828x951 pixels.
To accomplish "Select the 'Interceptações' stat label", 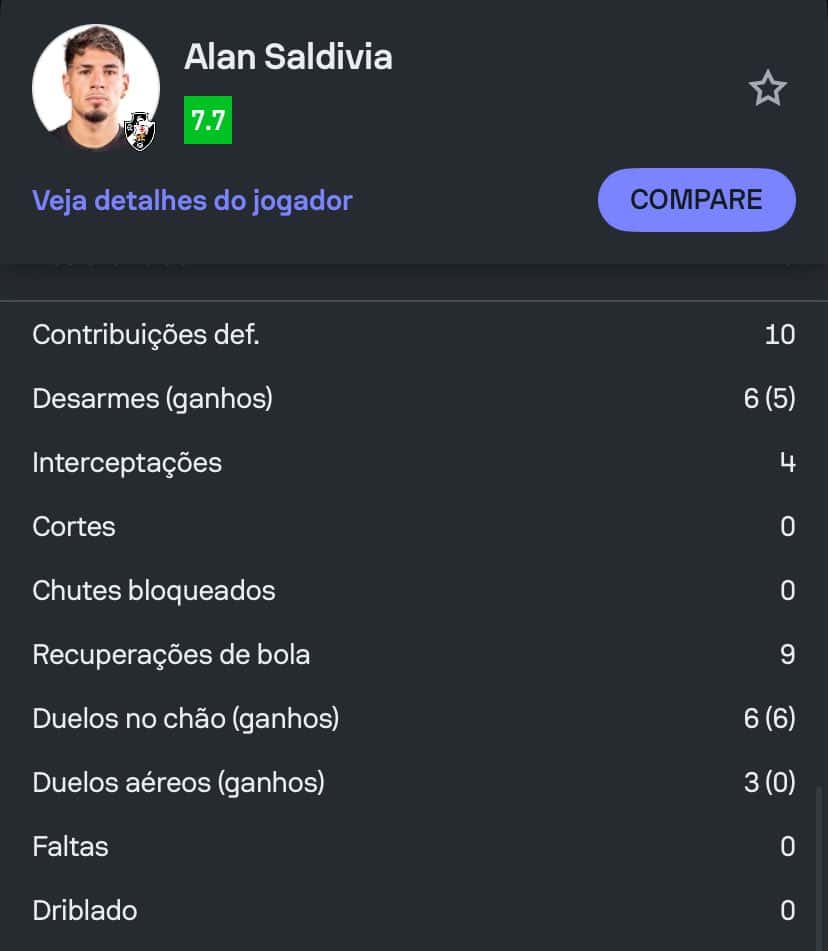I will coord(127,462).
